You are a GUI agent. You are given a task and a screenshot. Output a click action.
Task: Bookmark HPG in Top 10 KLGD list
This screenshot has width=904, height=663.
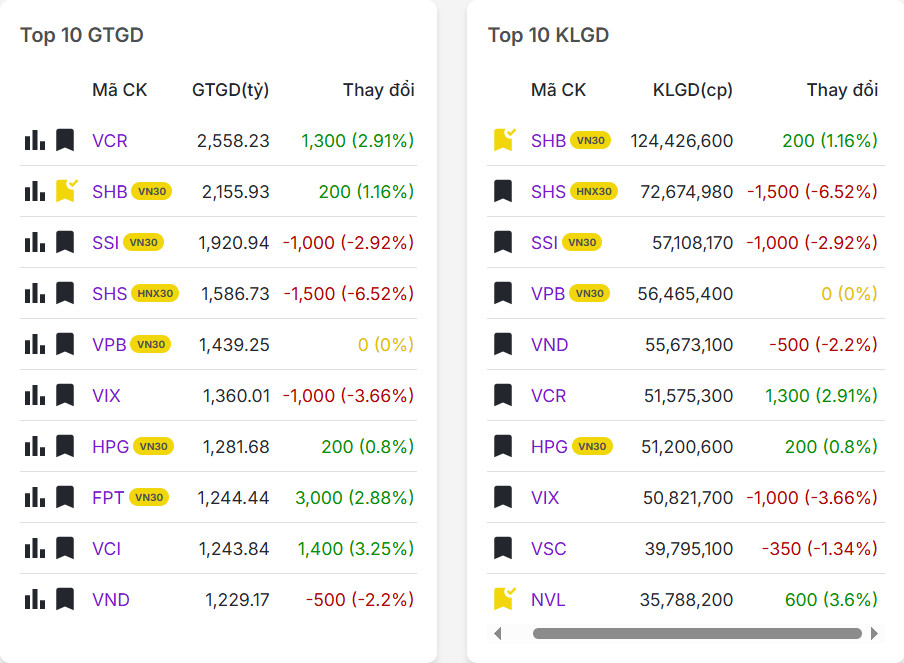(503, 446)
